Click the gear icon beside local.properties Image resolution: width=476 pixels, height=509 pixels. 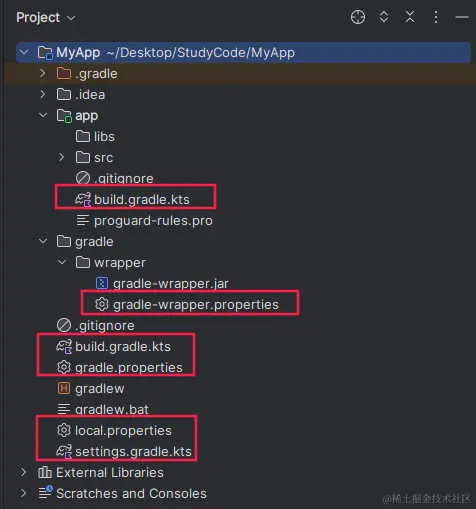64,430
